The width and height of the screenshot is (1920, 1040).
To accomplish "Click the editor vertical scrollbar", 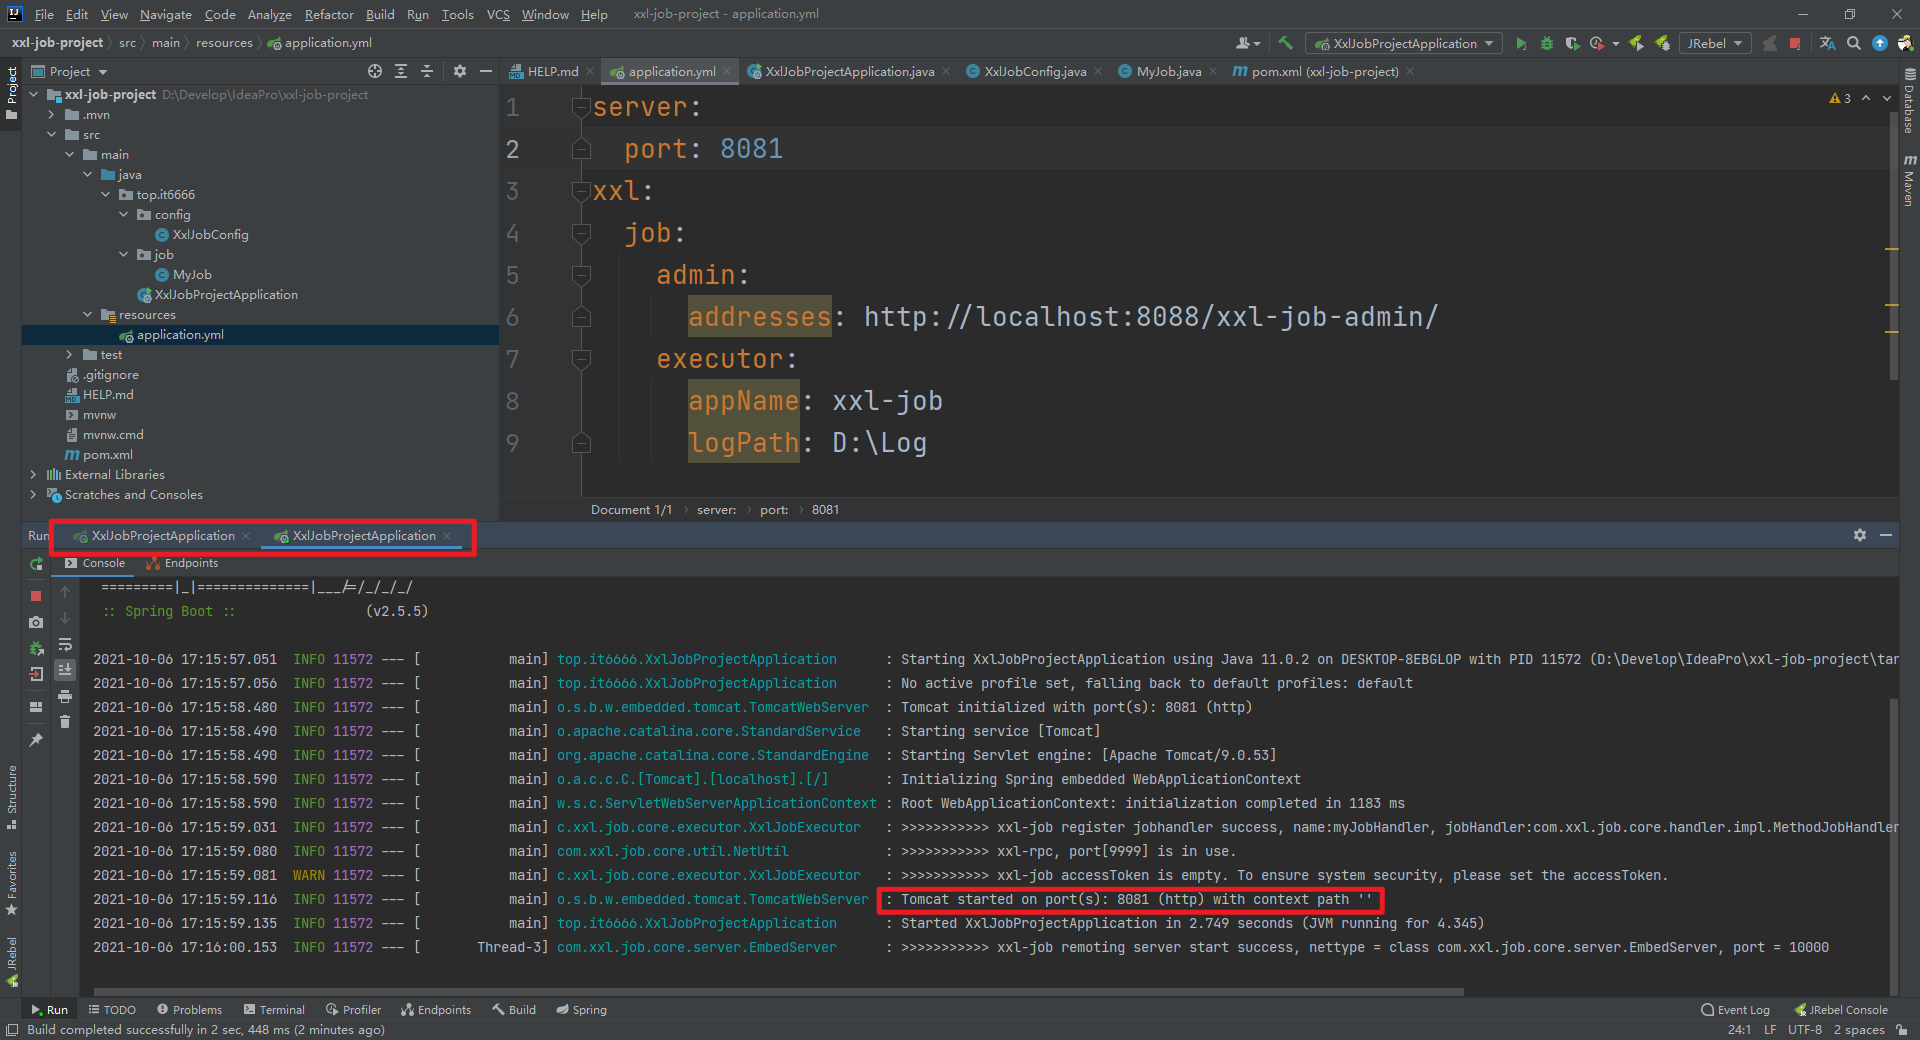I will pyautogui.click(x=1893, y=245).
